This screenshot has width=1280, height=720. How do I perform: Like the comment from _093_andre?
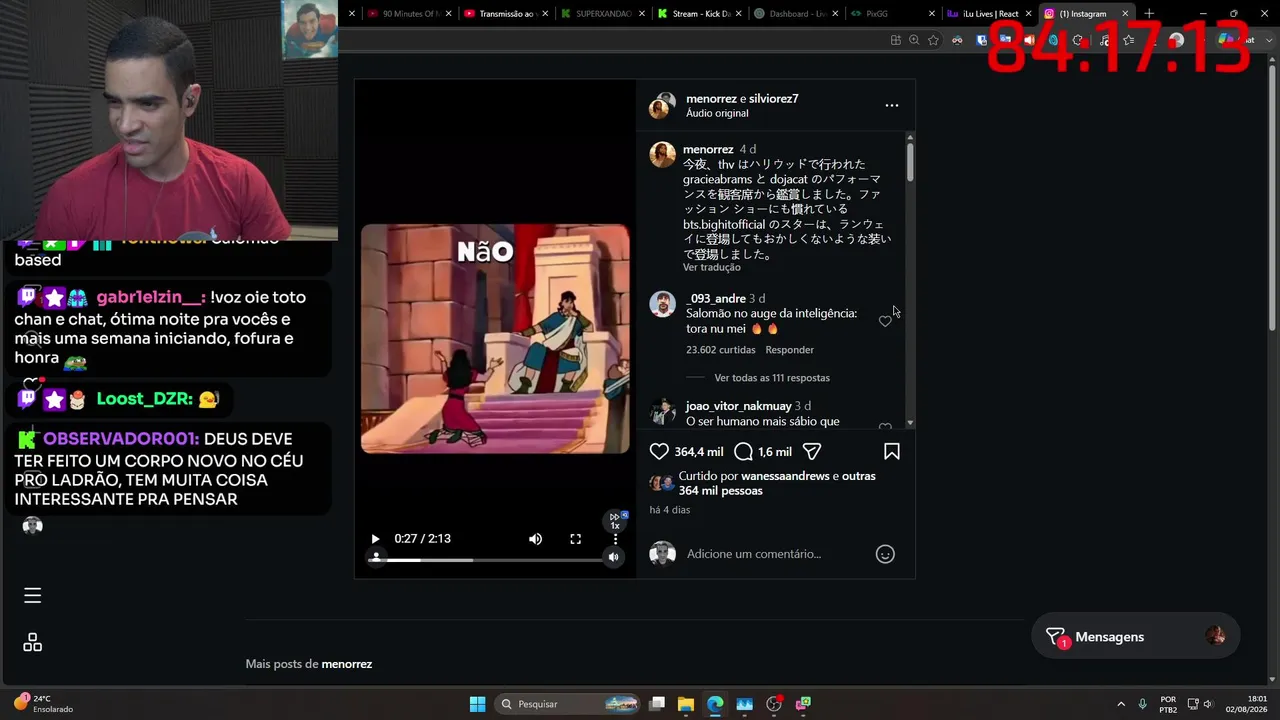(x=885, y=321)
